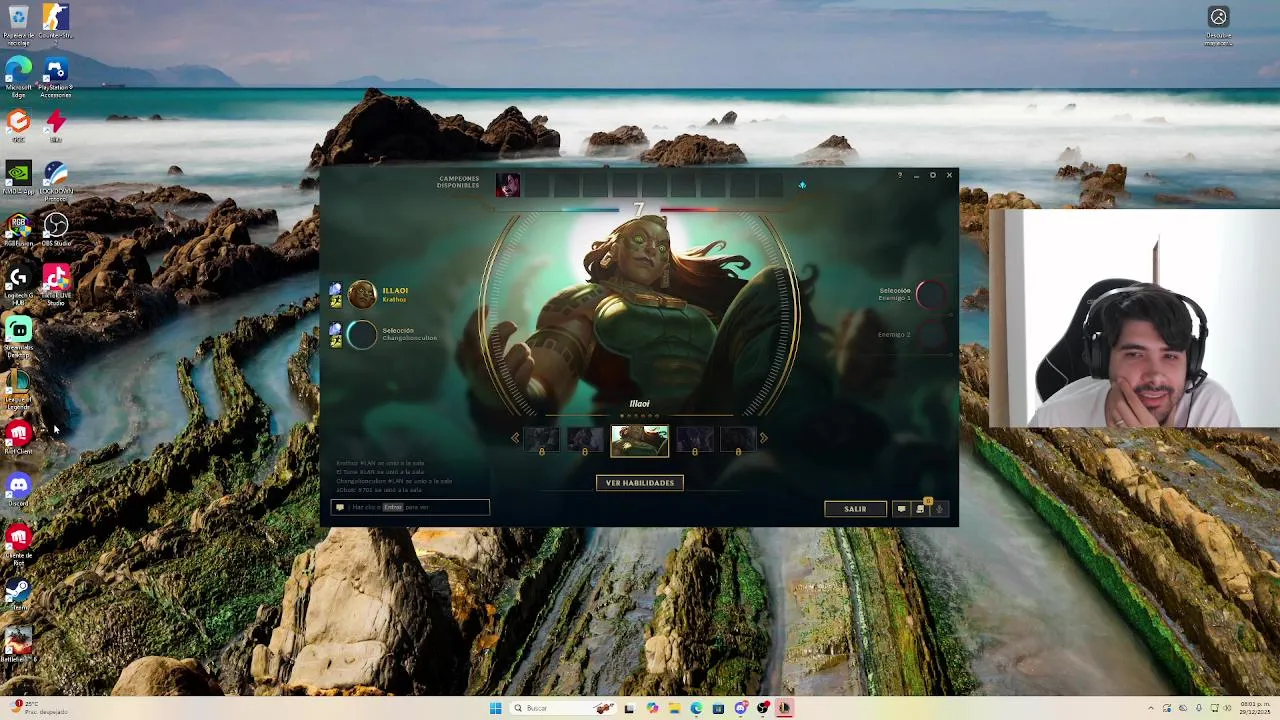Click the empty Selección player slot circle
1280x720 pixels.
pos(362,334)
